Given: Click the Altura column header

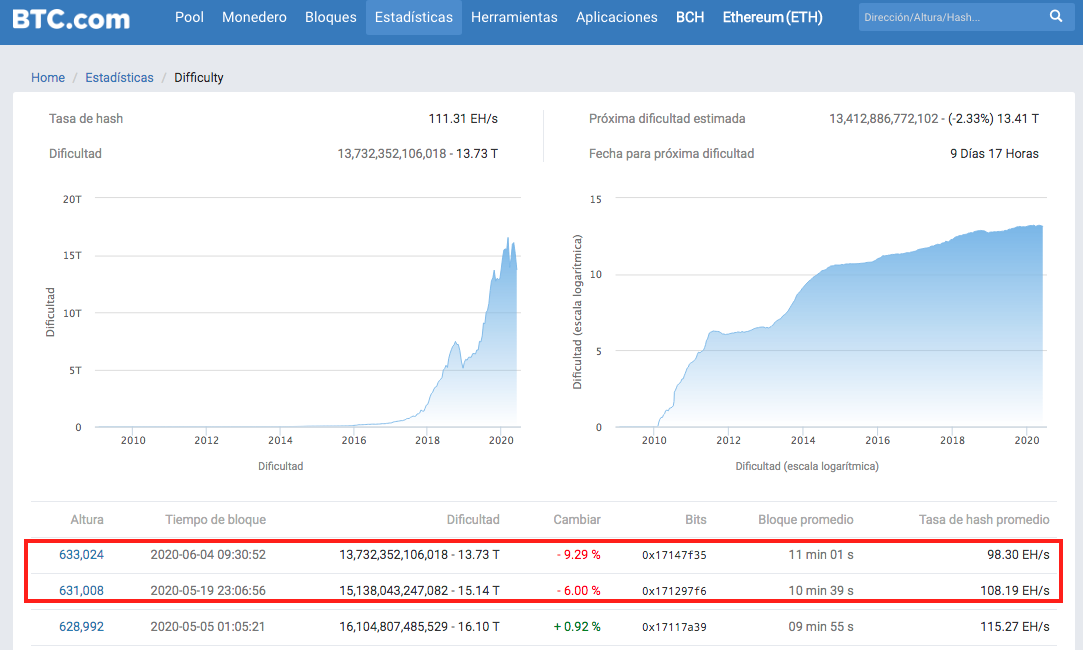Looking at the screenshot, I should click(87, 519).
